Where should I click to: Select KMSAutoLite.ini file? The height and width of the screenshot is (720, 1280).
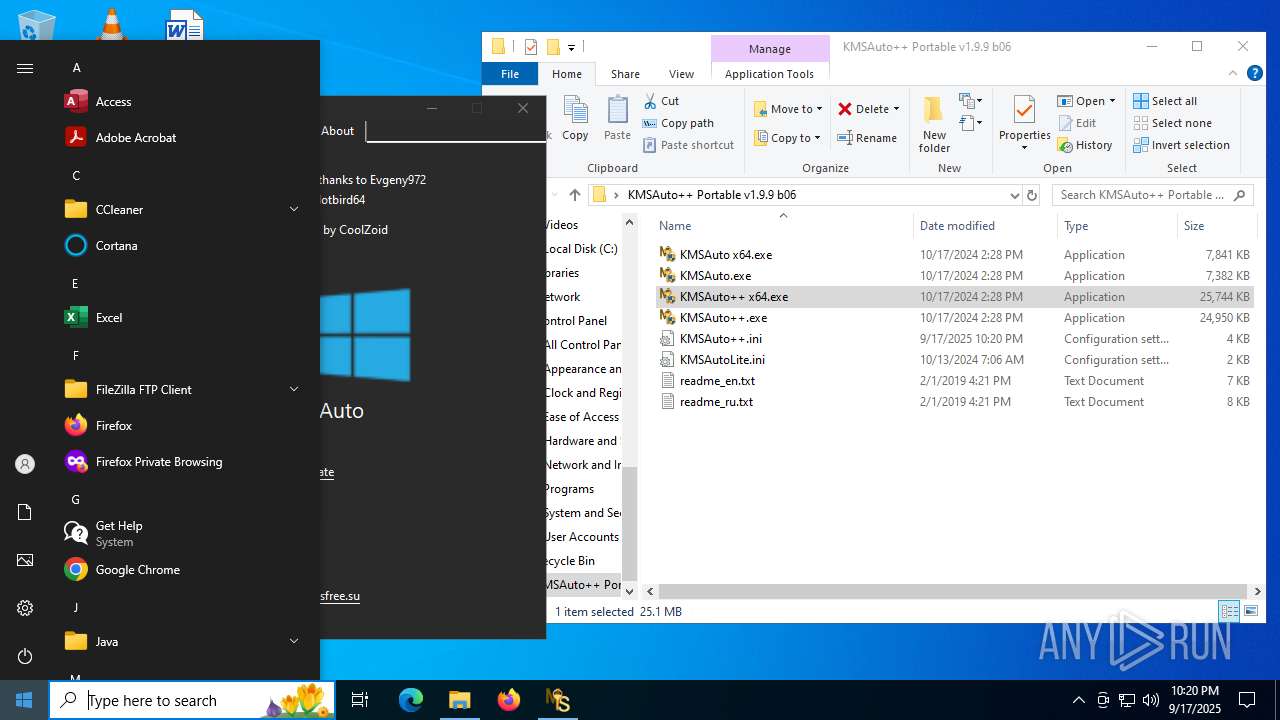tap(722, 360)
